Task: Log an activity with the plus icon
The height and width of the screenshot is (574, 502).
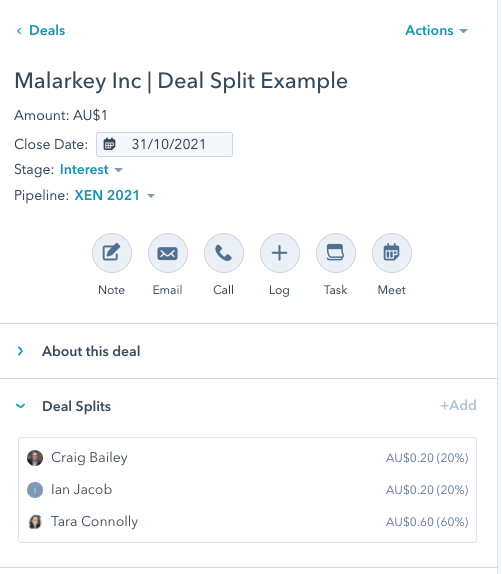Action: click(x=280, y=253)
